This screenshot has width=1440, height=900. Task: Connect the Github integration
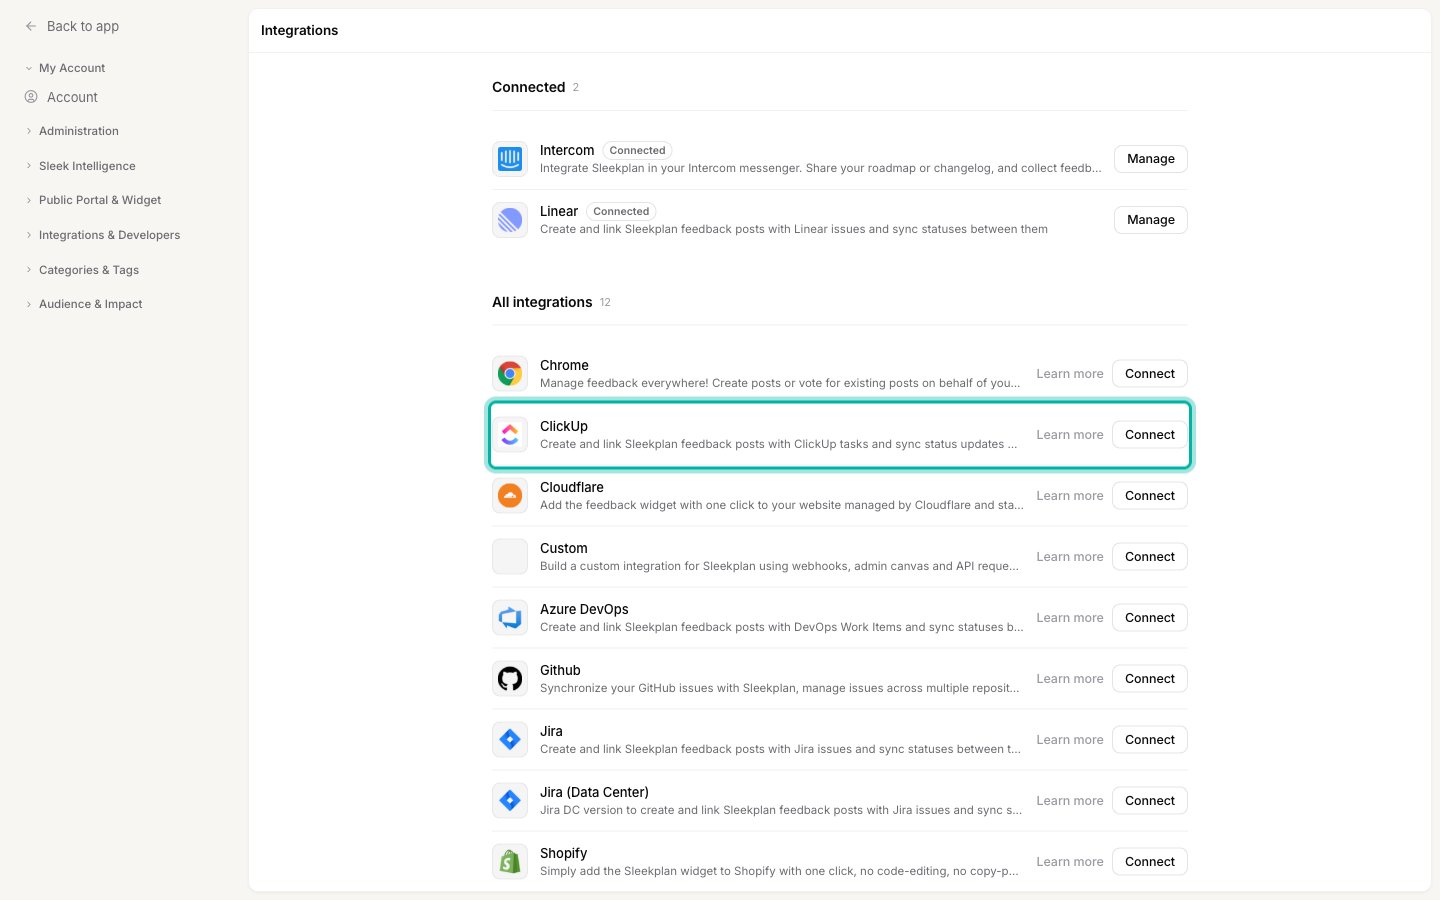pyautogui.click(x=1150, y=679)
